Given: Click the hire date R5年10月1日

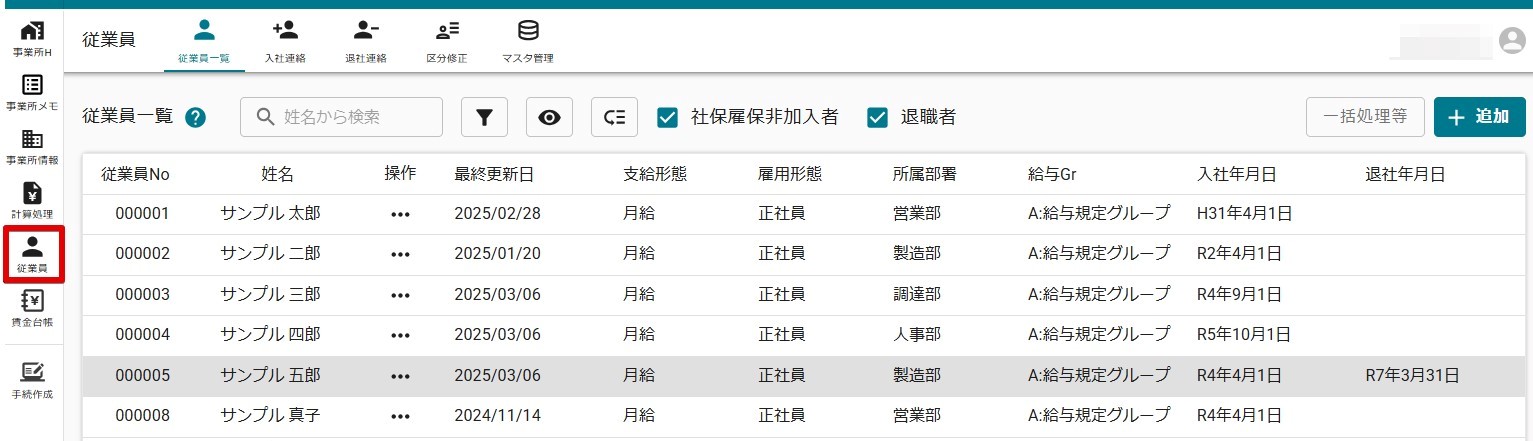Looking at the screenshot, I should tap(1244, 335).
